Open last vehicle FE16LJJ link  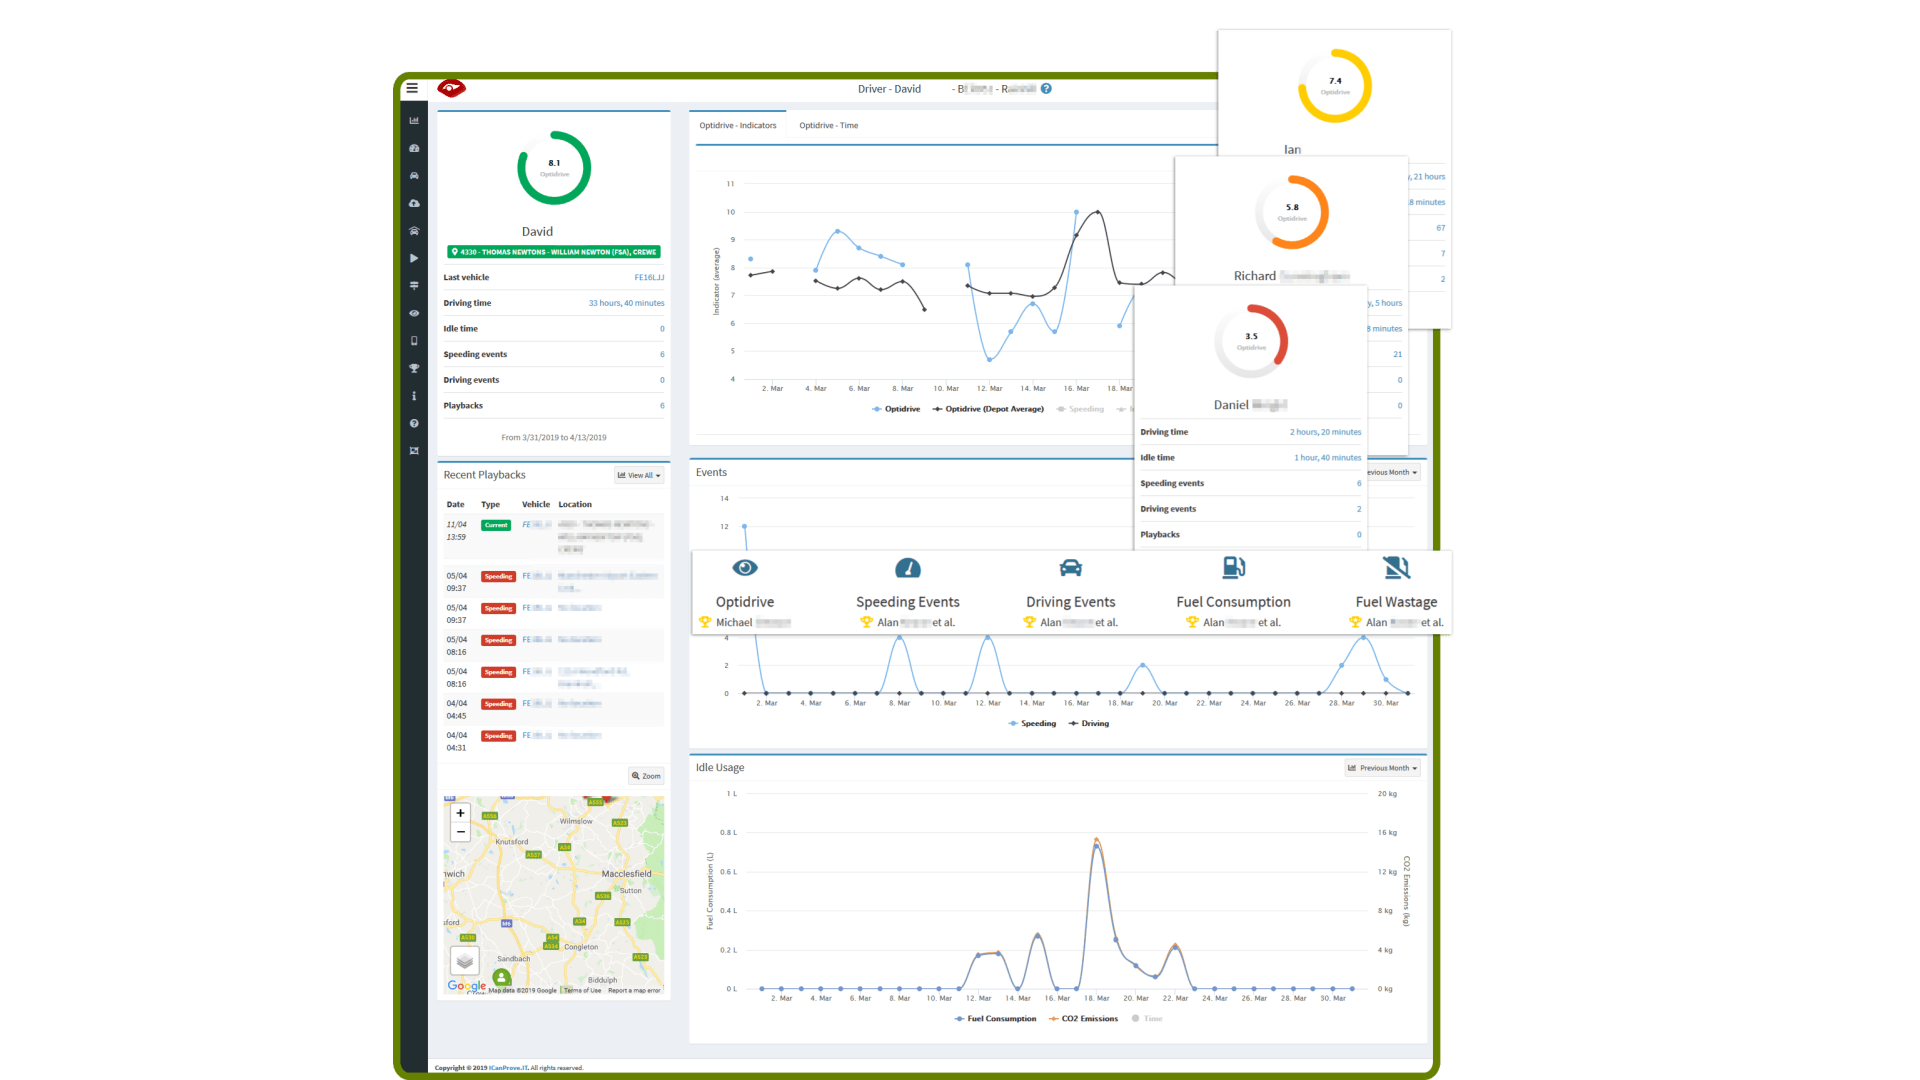point(649,277)
